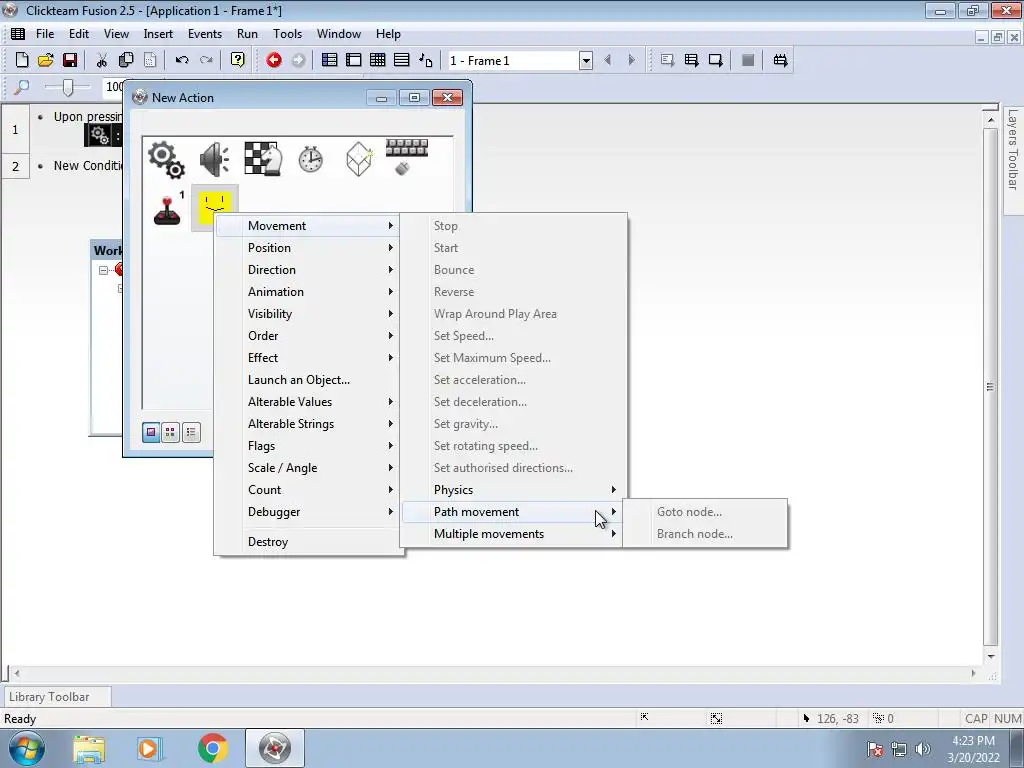This screenshot has width=1024, height=768.
Task: Click the vertical scrollbar down arrow
Action: tap(991, 656)
